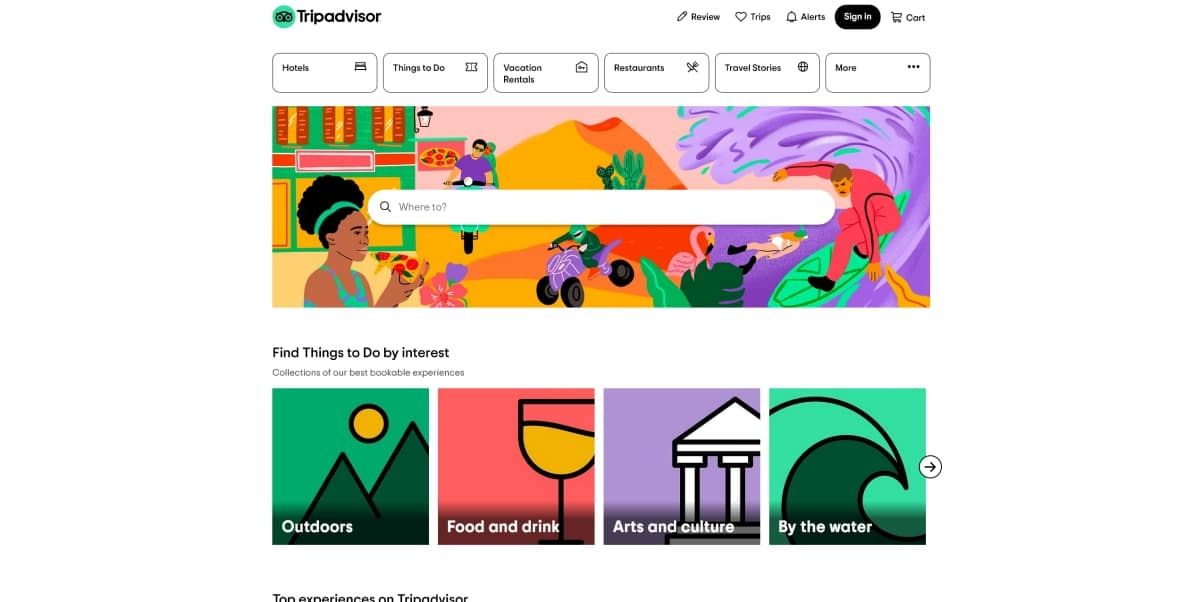1200x602 pixels.
Task: Click the Sign in button
Action: (x=857, y=17)
